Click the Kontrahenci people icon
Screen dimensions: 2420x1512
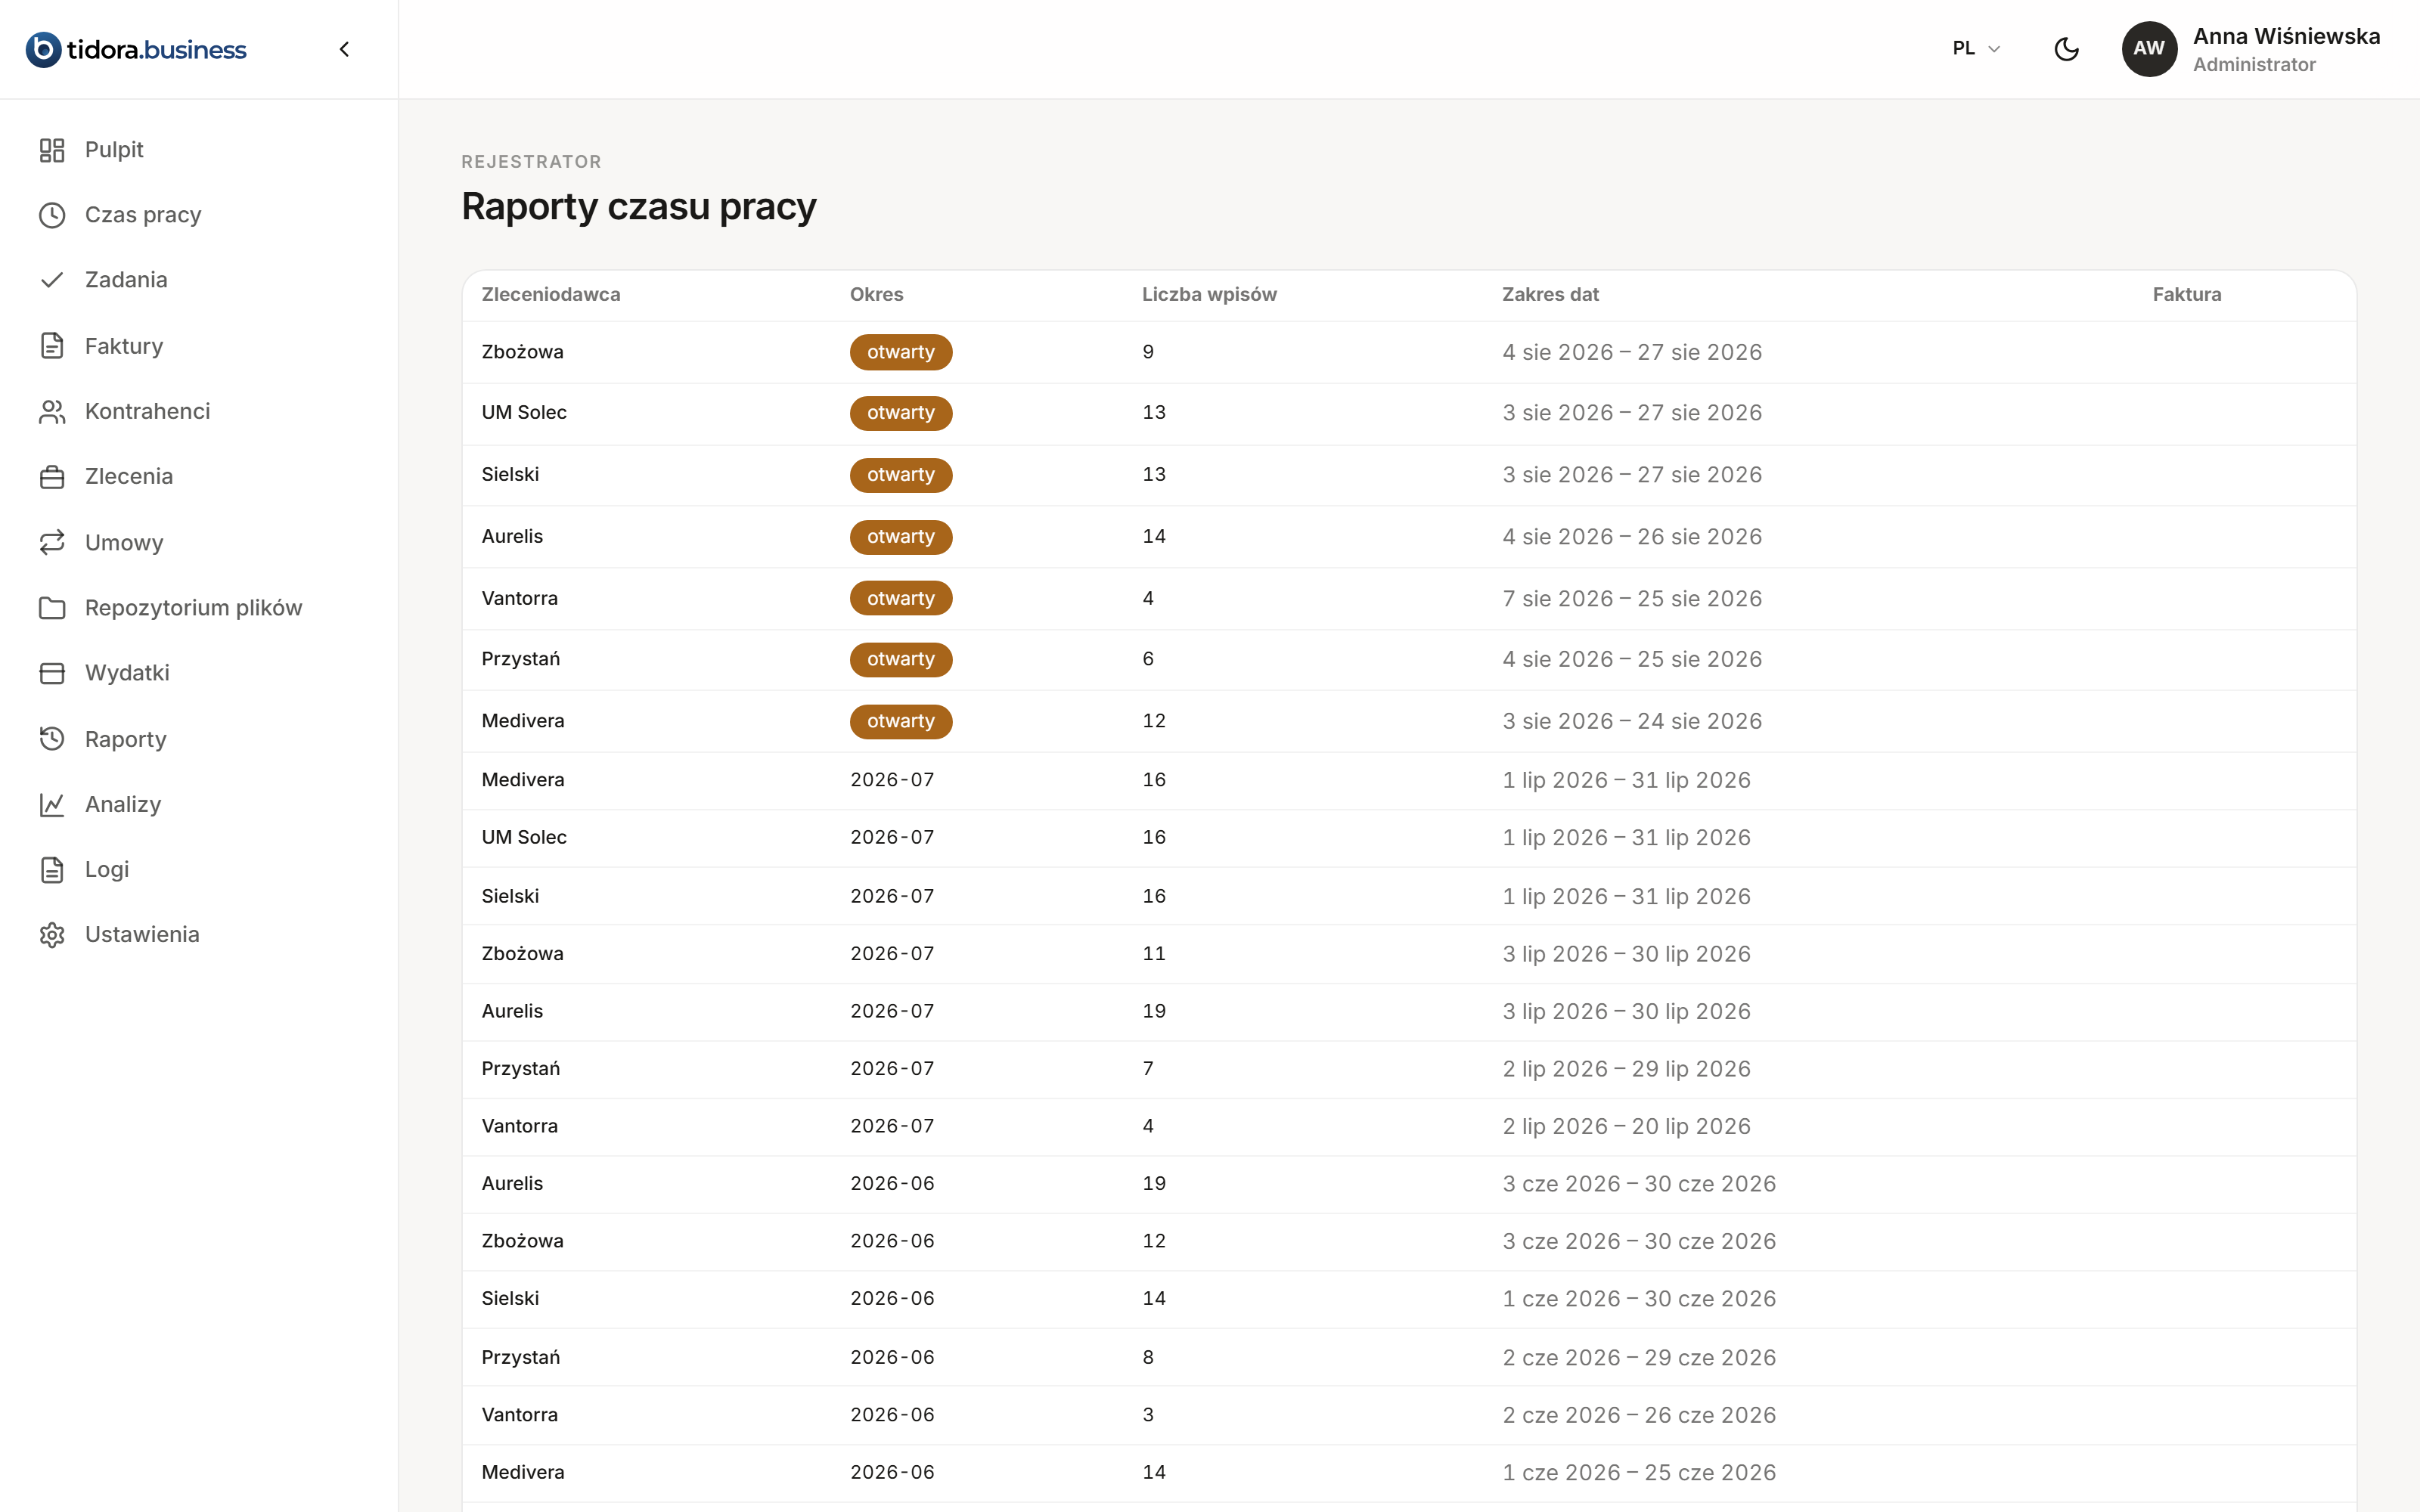point(52,411)
